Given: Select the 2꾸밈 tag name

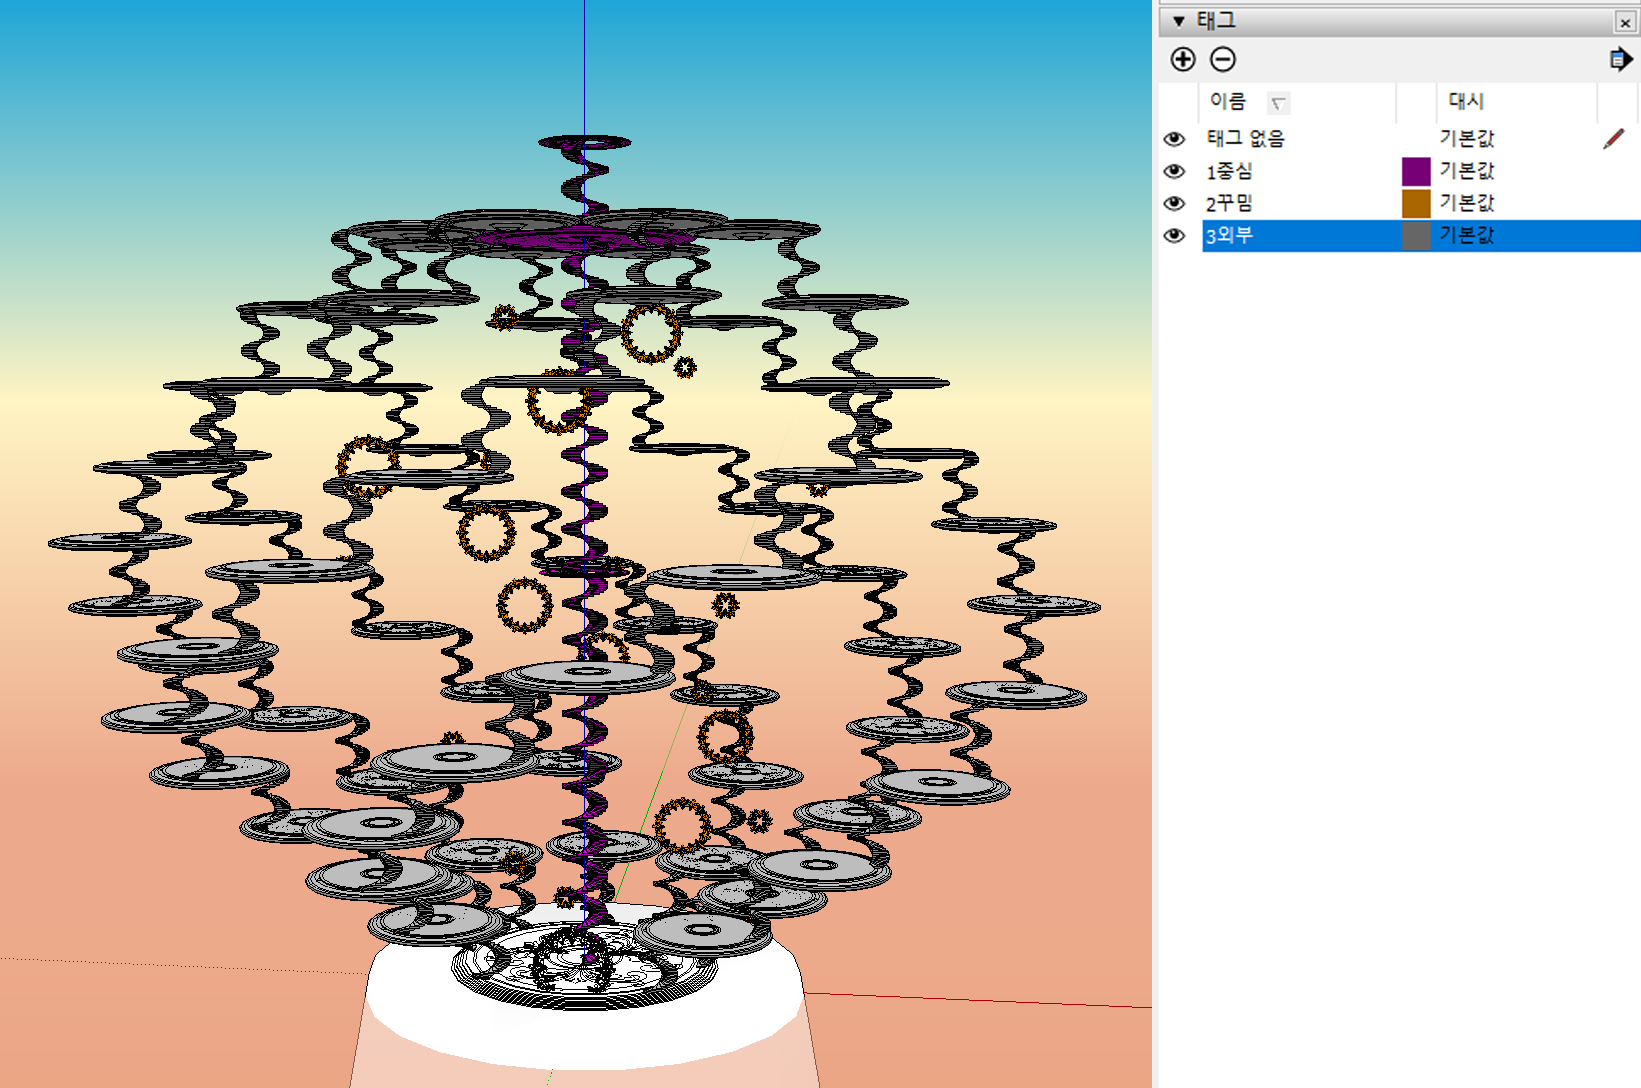Looking at the screenshot, I should [1229, 203].
